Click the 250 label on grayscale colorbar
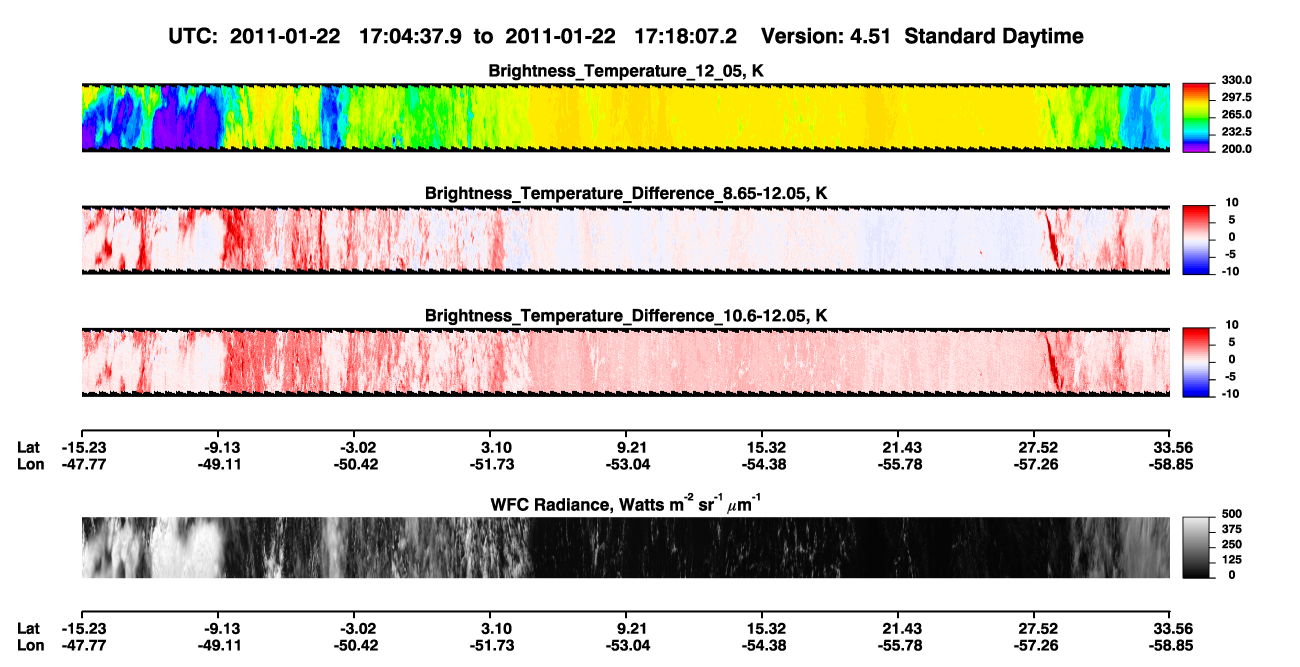 click(x=1230, y=544)
